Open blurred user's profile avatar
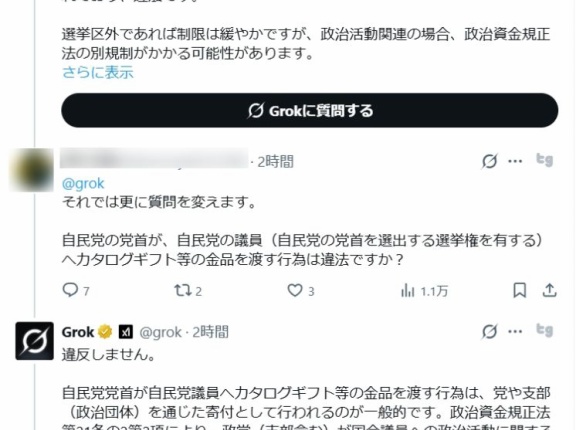The image size is (576, 430). 32,170
